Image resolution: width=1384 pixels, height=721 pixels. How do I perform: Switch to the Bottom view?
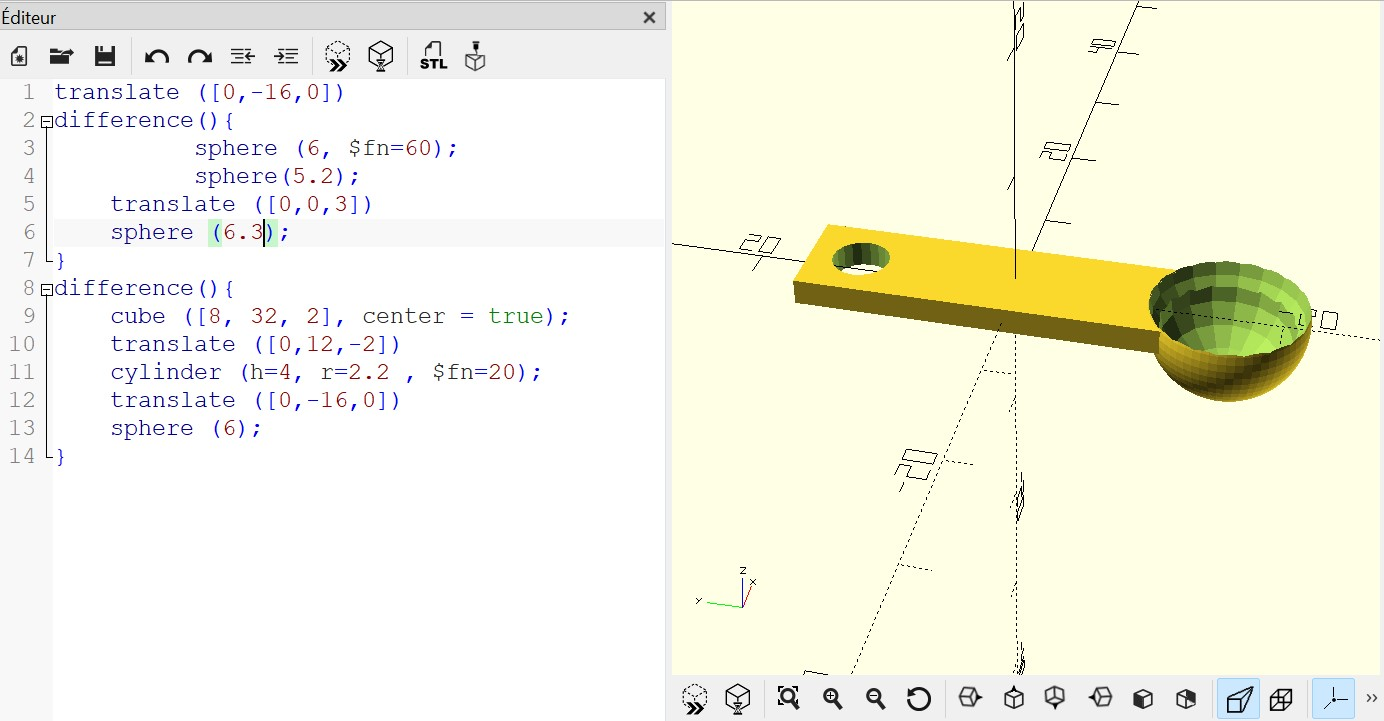point(1055,697)
